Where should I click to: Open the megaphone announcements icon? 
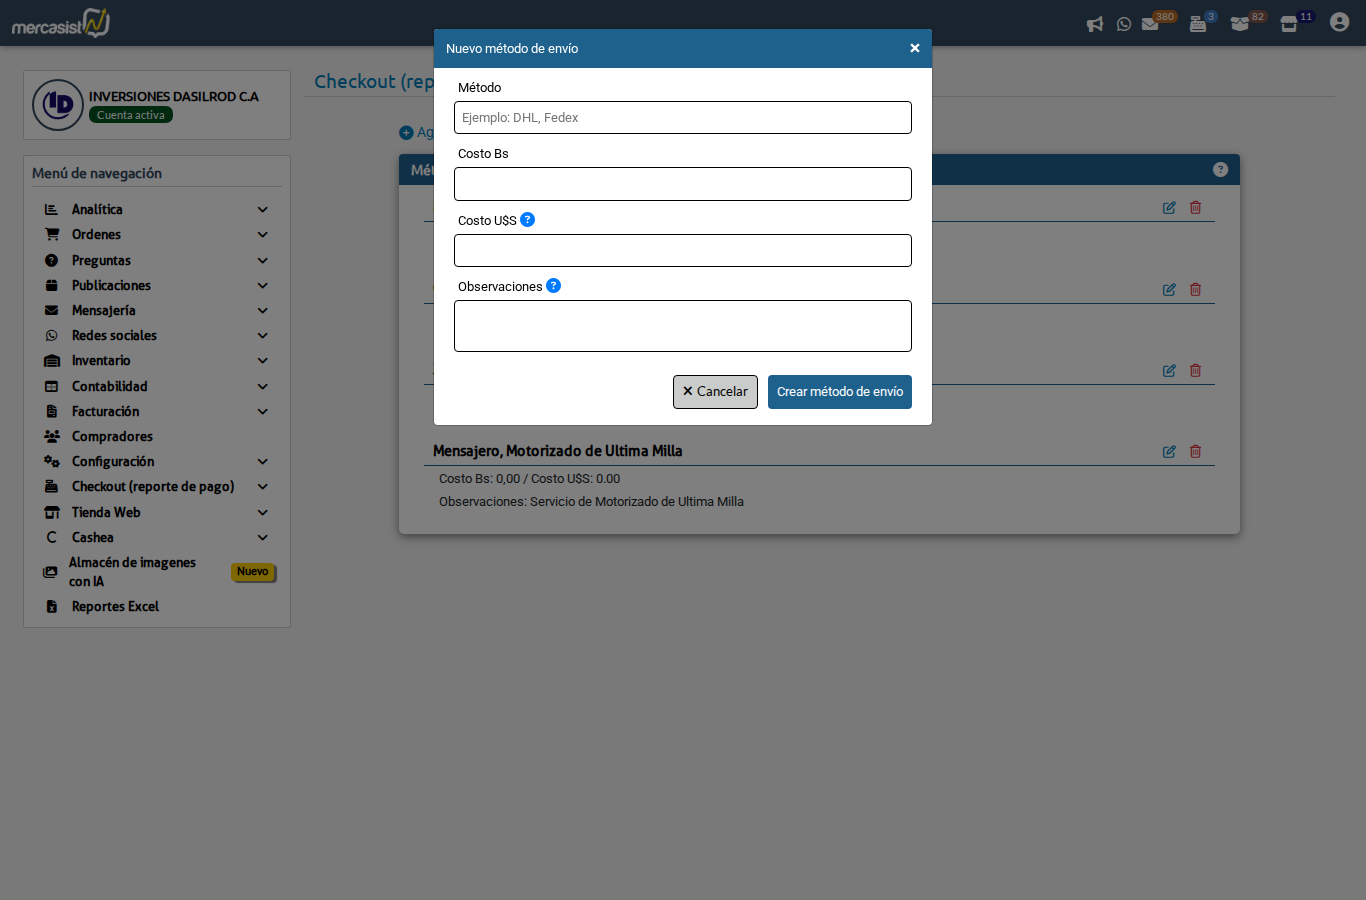coord(1095,24)
